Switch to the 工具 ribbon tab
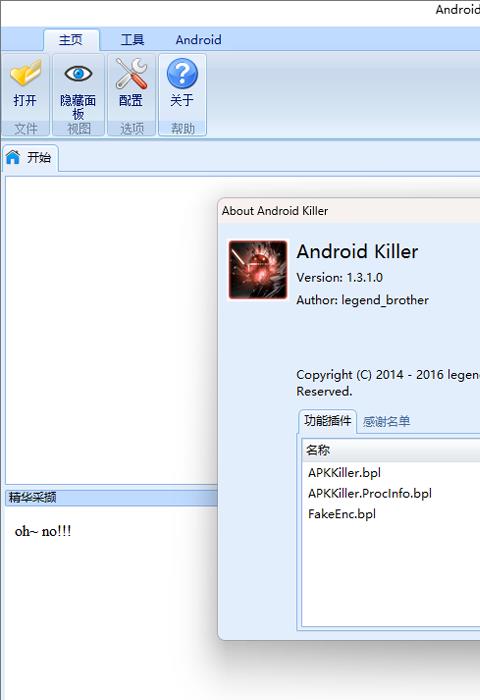The width and height of the screenshot is (480, 700). (132, 40)
